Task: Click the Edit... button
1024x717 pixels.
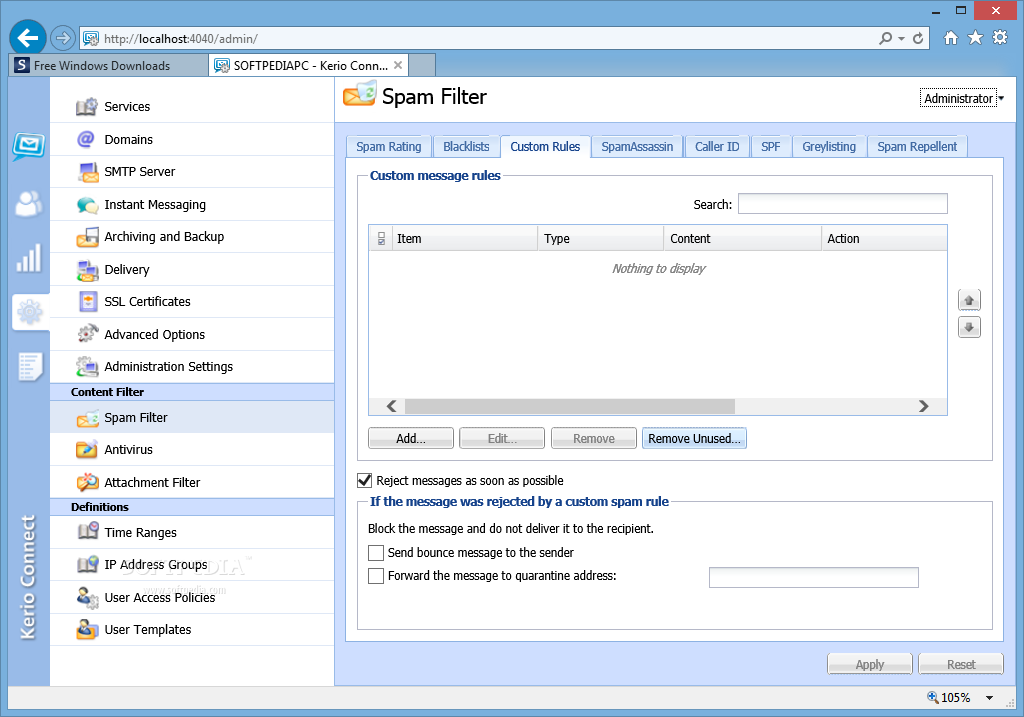Action: click(502, 439)
